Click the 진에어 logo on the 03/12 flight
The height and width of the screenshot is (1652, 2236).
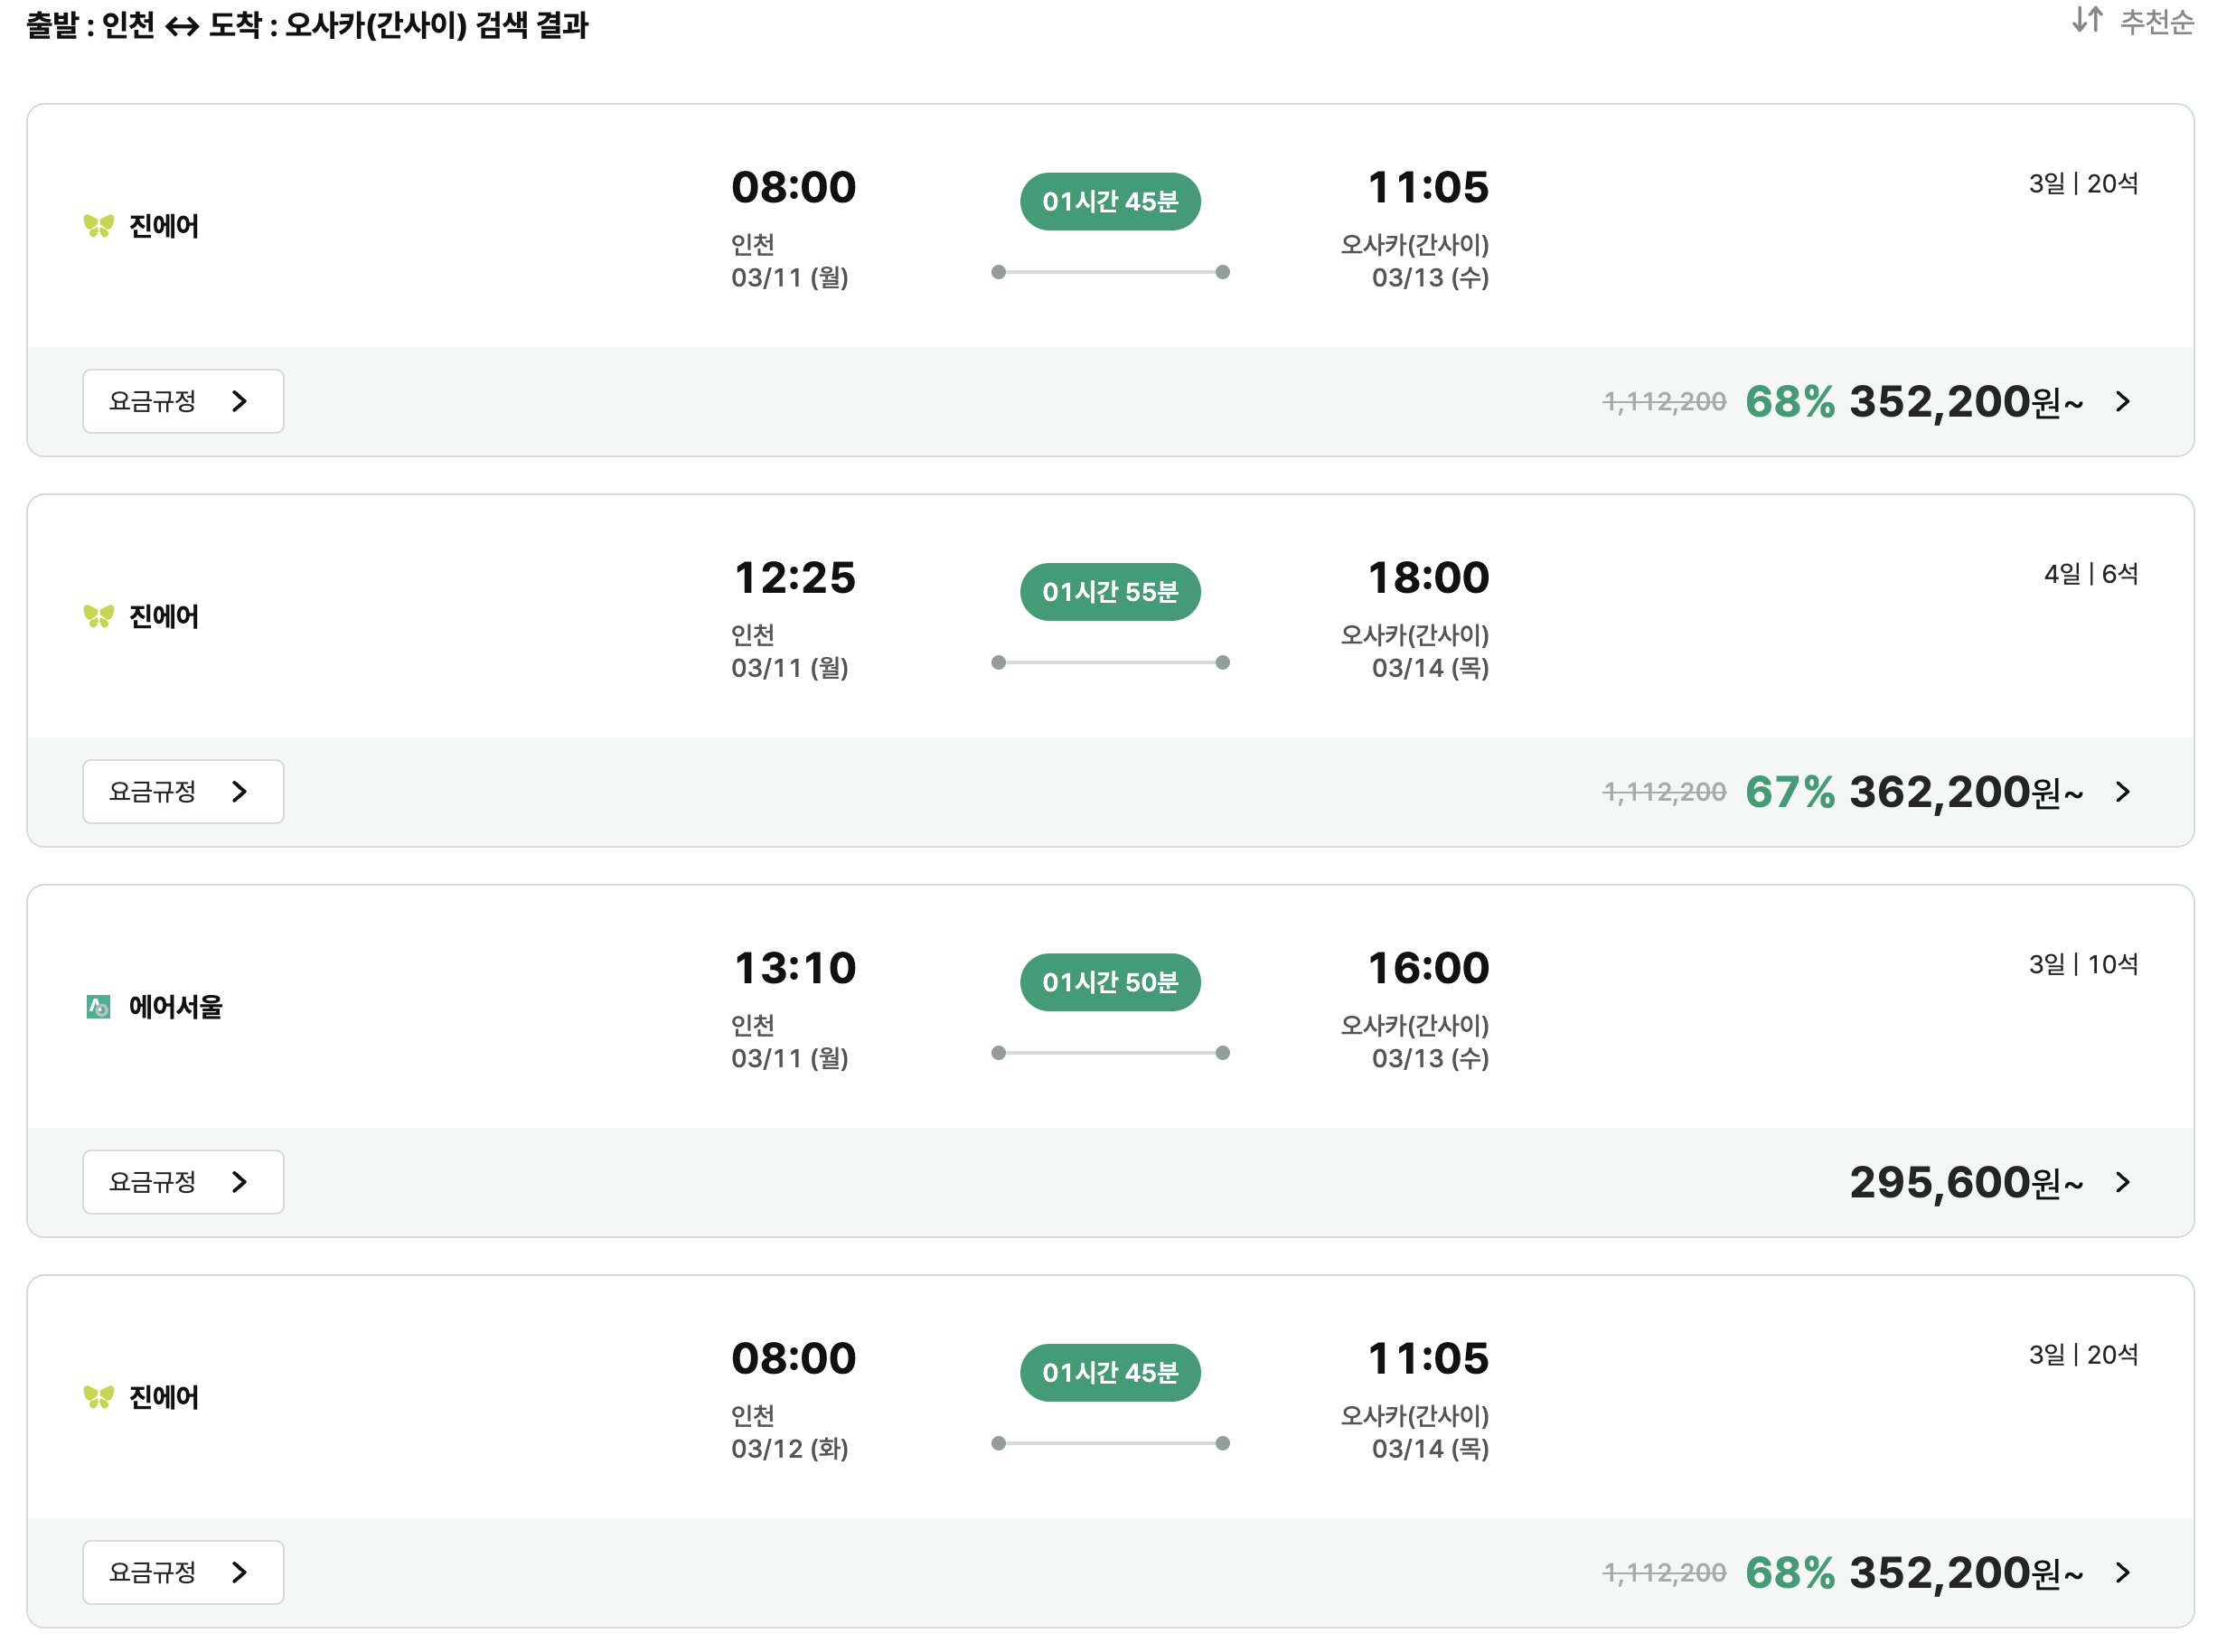click(98, 1397)
